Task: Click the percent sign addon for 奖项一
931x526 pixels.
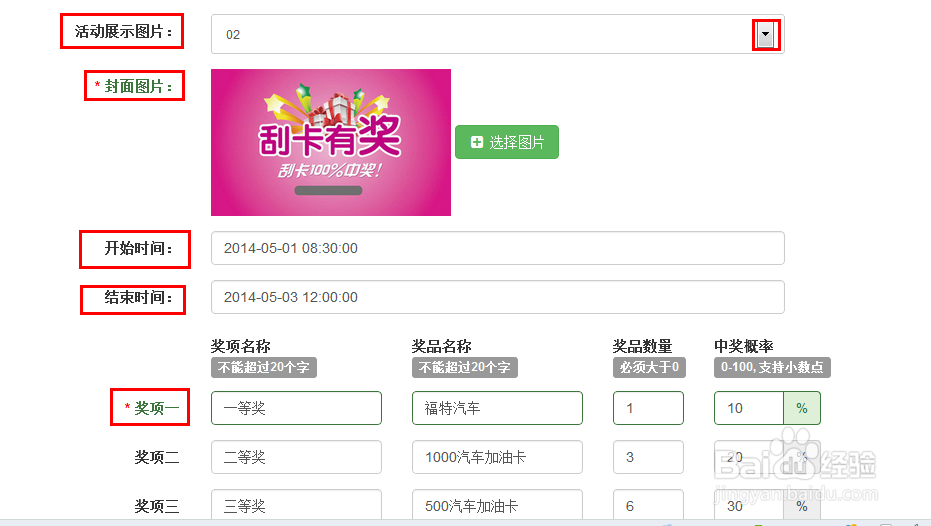Action: coord(801,408)
